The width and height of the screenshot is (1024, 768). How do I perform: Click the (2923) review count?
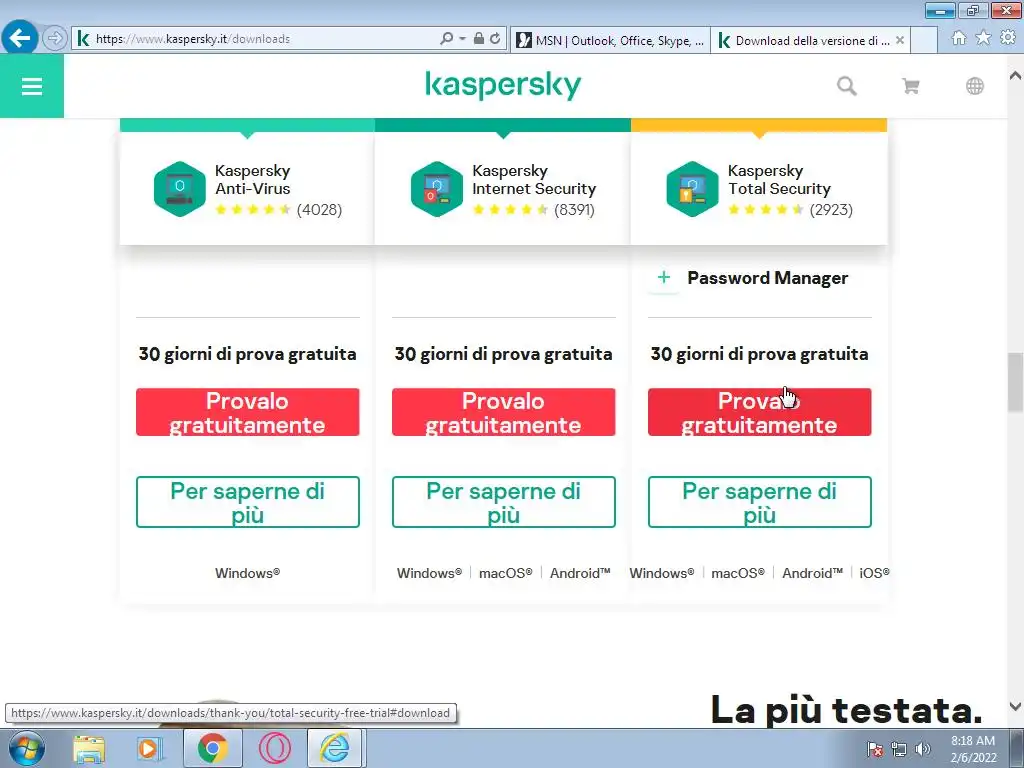tap(831, 210)
